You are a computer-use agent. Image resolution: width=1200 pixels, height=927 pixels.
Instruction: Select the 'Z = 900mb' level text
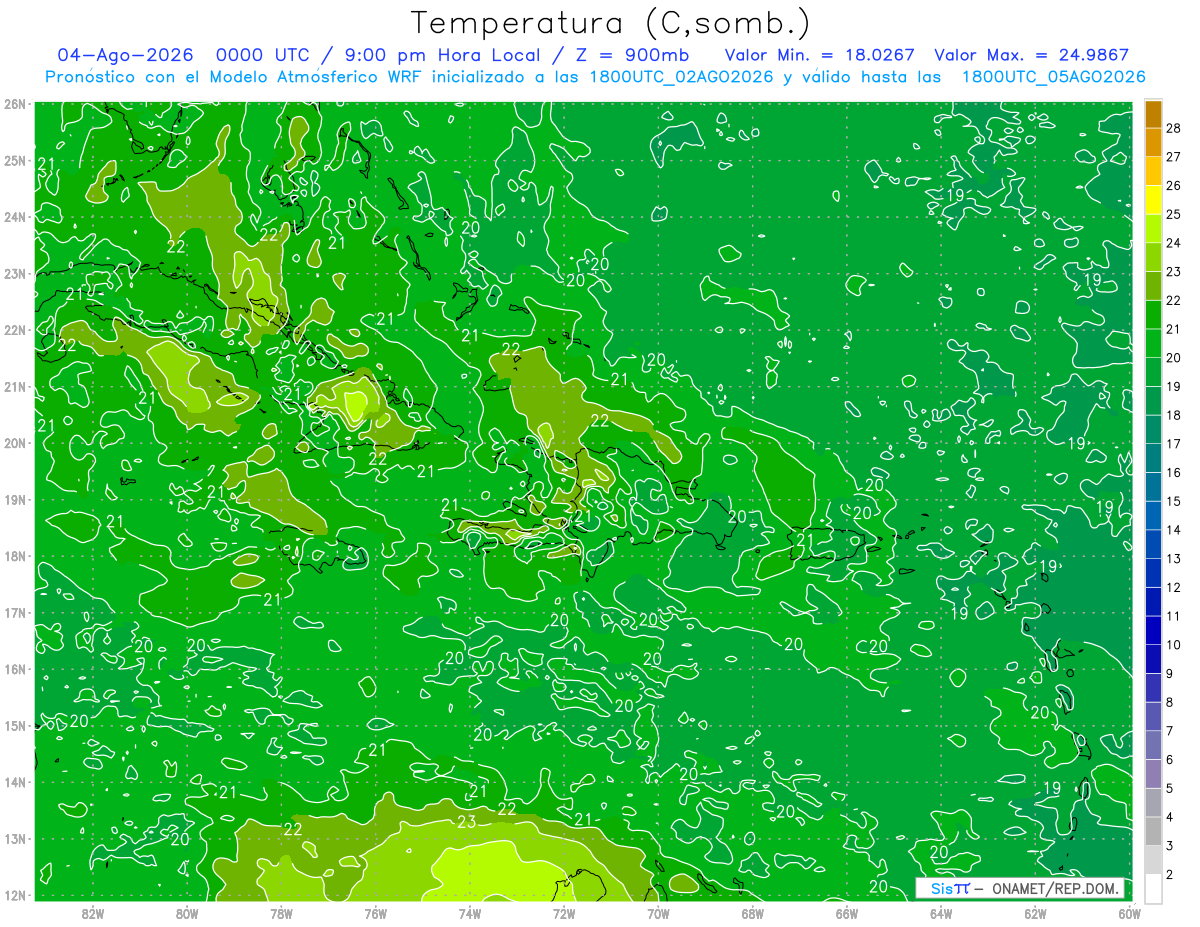point(631,56)
